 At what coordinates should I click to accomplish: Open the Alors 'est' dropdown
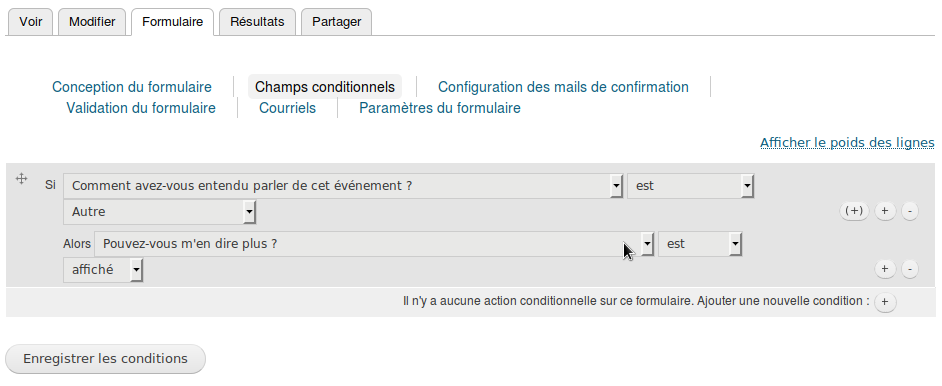click(700, 244)
